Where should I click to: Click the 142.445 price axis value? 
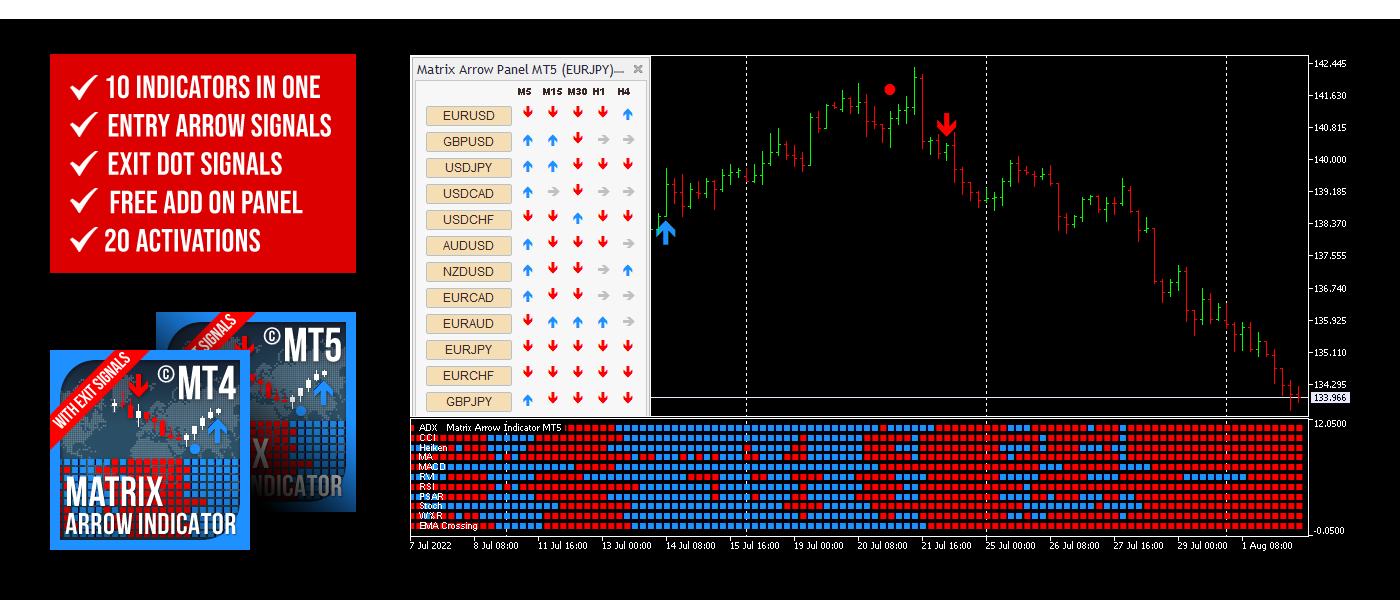[x=1329, y=63]
